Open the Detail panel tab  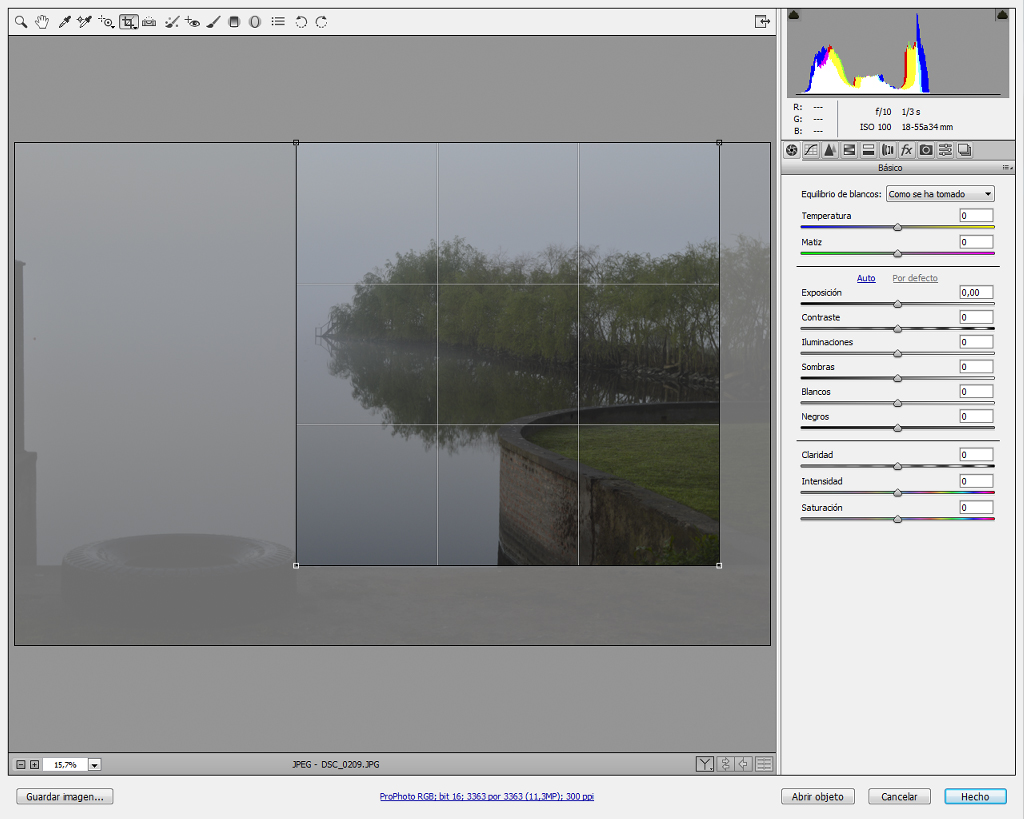(x=829, y=150)
